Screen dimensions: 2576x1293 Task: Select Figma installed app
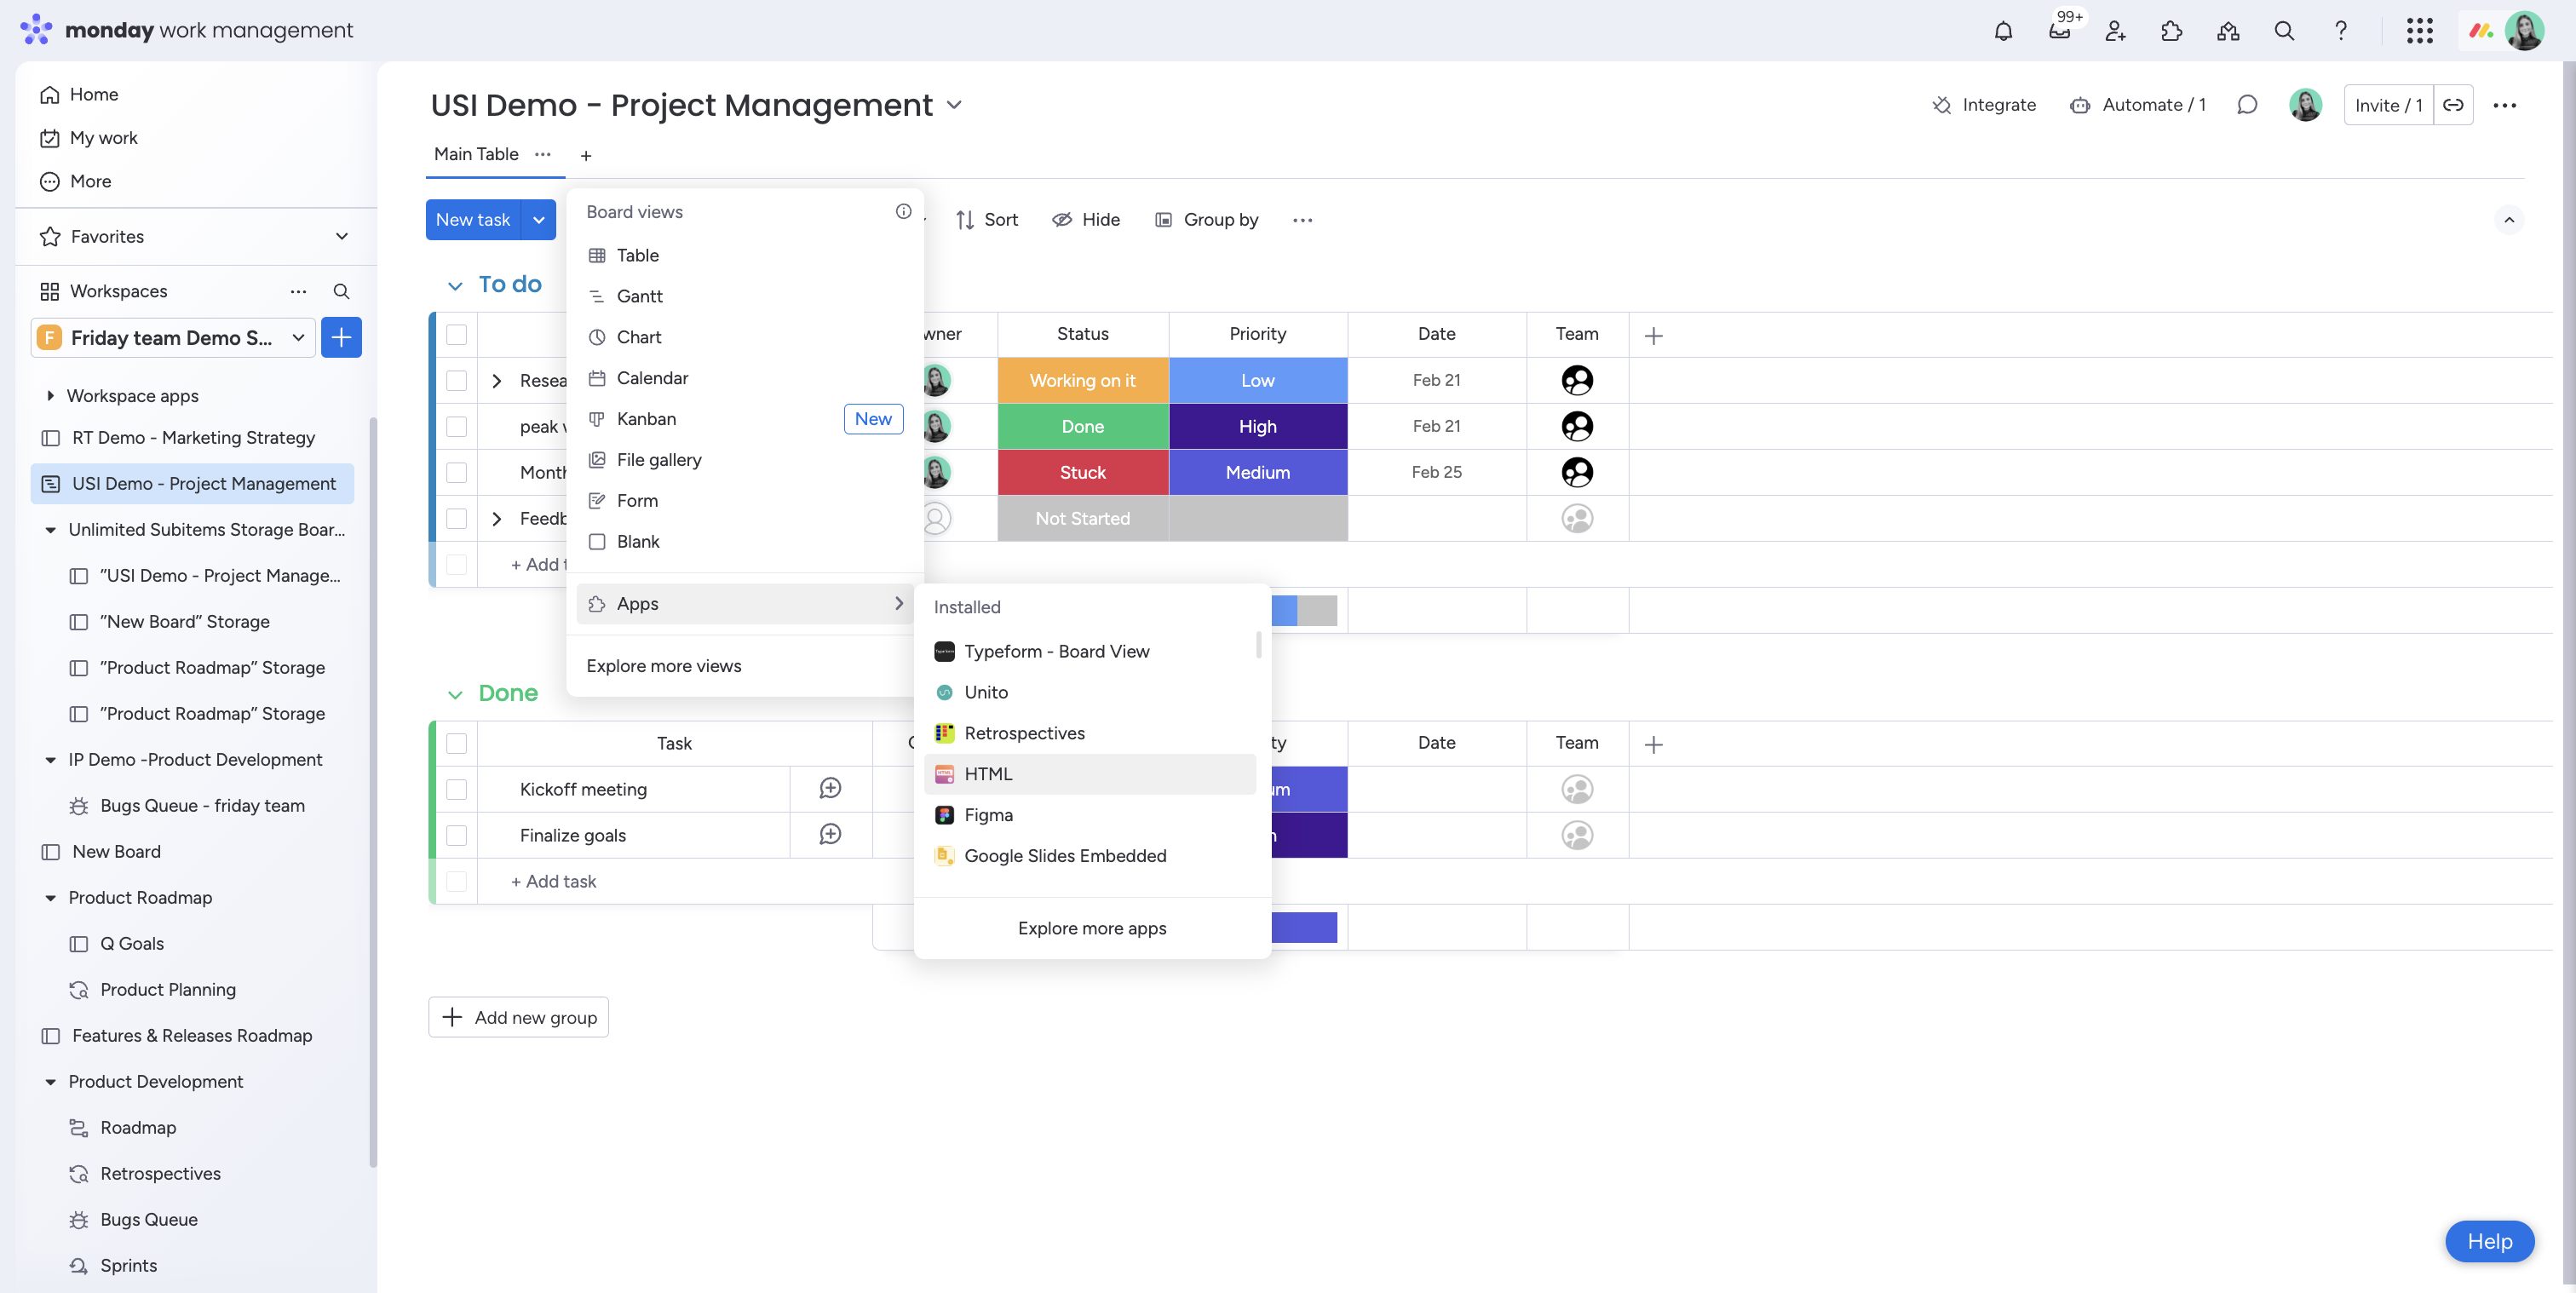[1090, 815]
